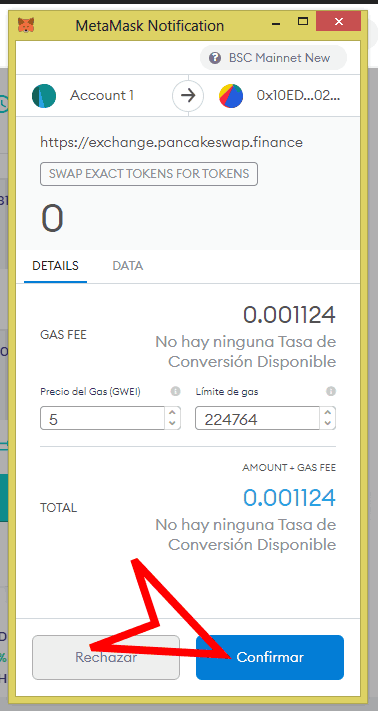Select the DETAILS tab
This screenshot has height=711, width=378.
(x=55, y=266)
